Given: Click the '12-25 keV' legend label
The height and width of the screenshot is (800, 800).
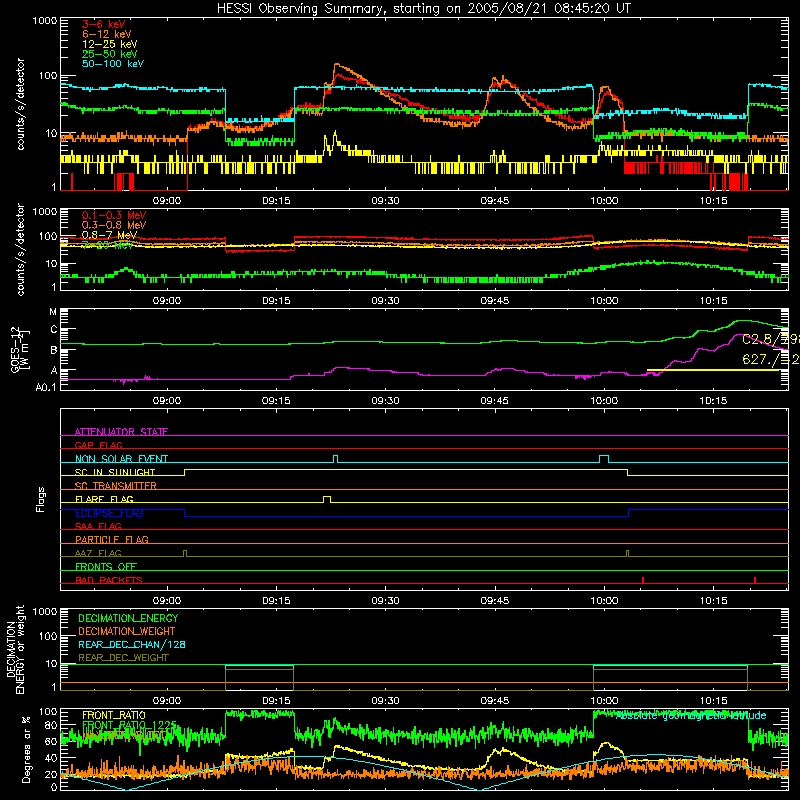Looking at the screenshot, I should point(110,44).
